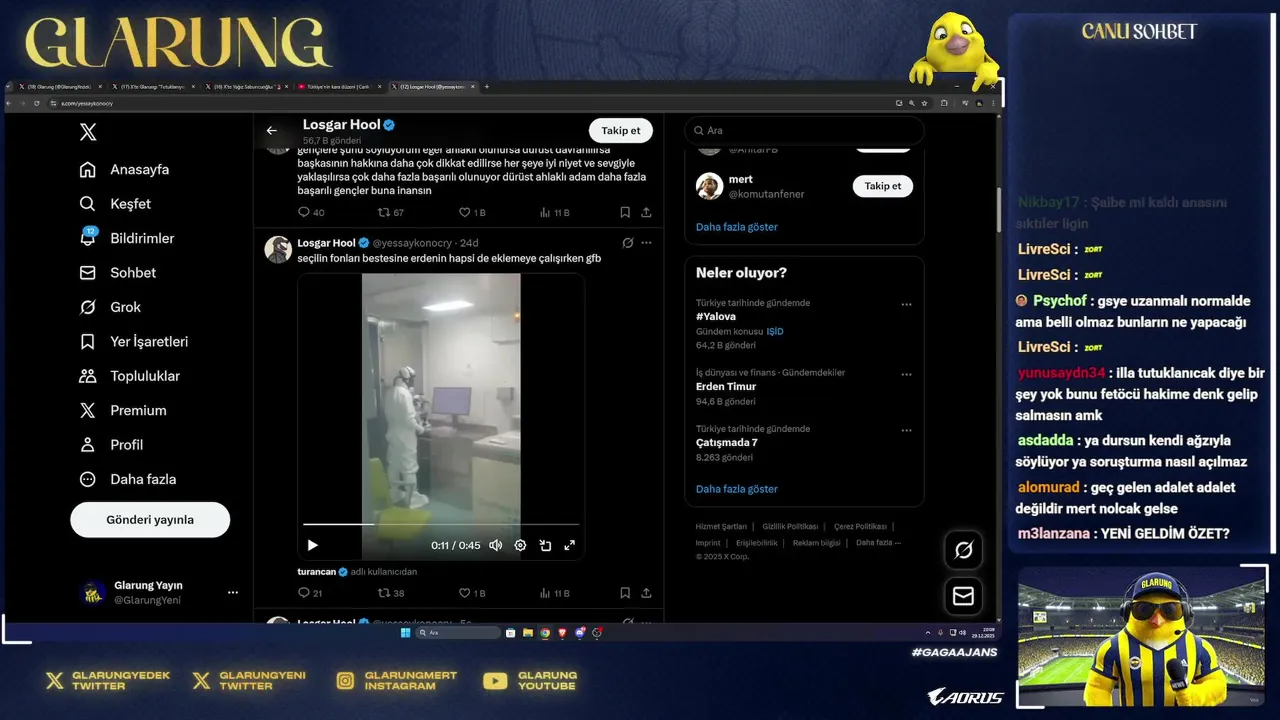The height and width of the screenshot is (720, 1280).
Task: Go to Anasayfa in sidebar
Action: pos(124,170)
